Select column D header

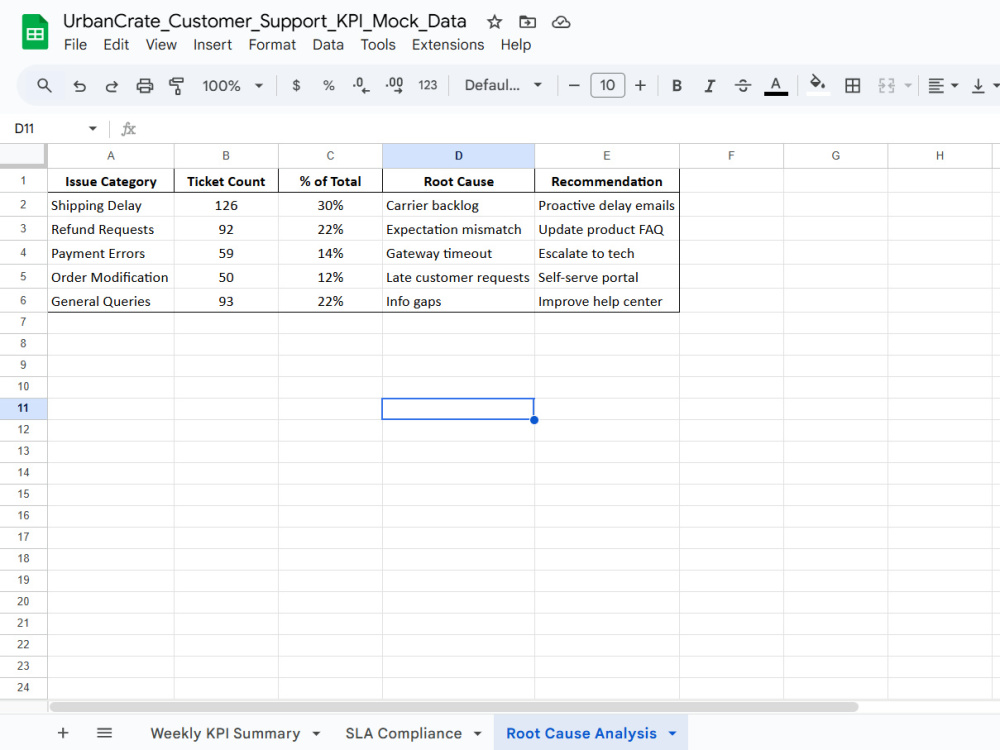click(x=458, y=156)
